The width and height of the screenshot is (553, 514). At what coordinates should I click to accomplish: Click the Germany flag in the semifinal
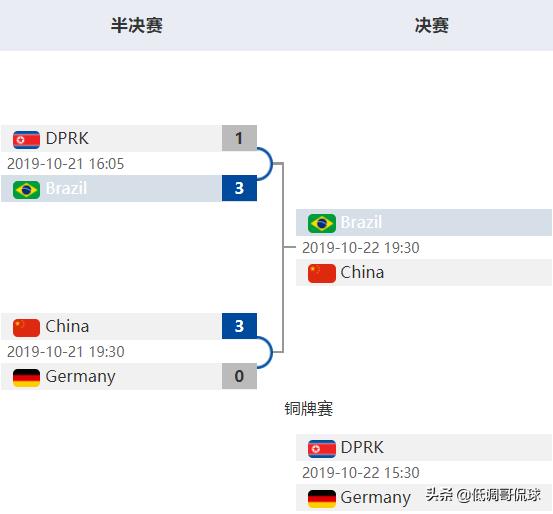[x=26, y=378]
